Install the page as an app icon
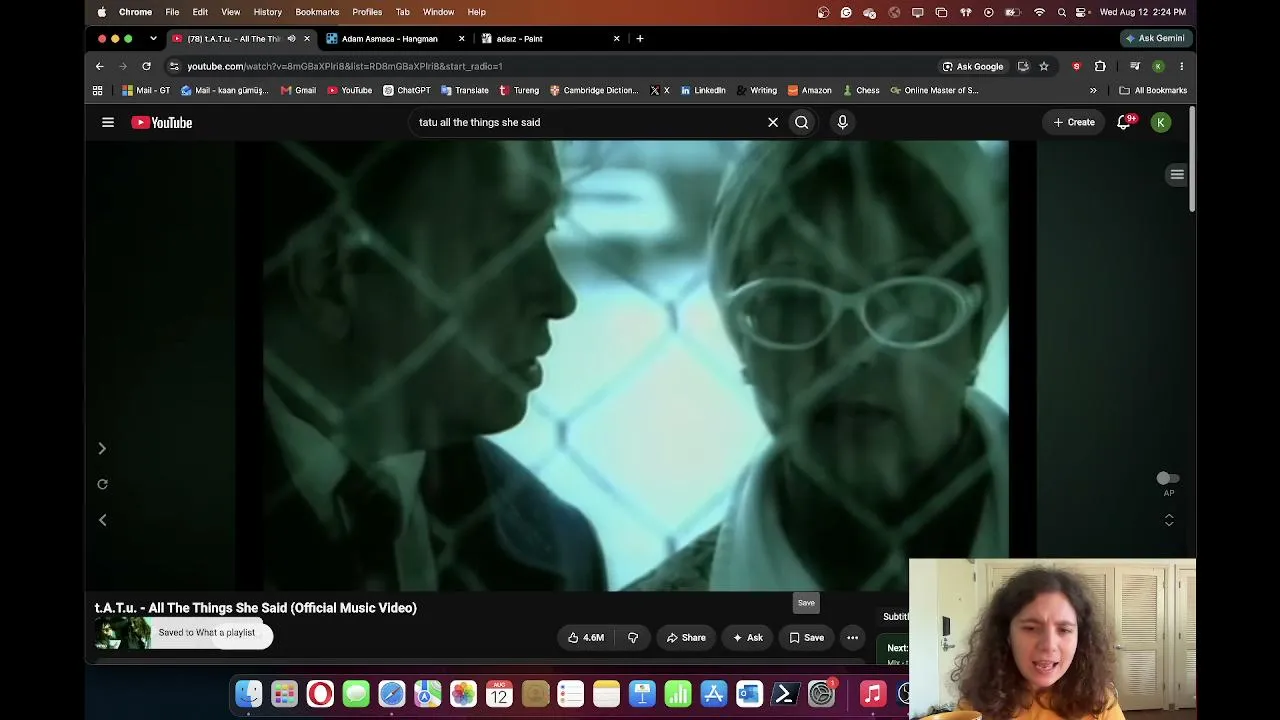Viewport: 1280px width, 720px height. pyautogui.click(x=1023, y=66)
